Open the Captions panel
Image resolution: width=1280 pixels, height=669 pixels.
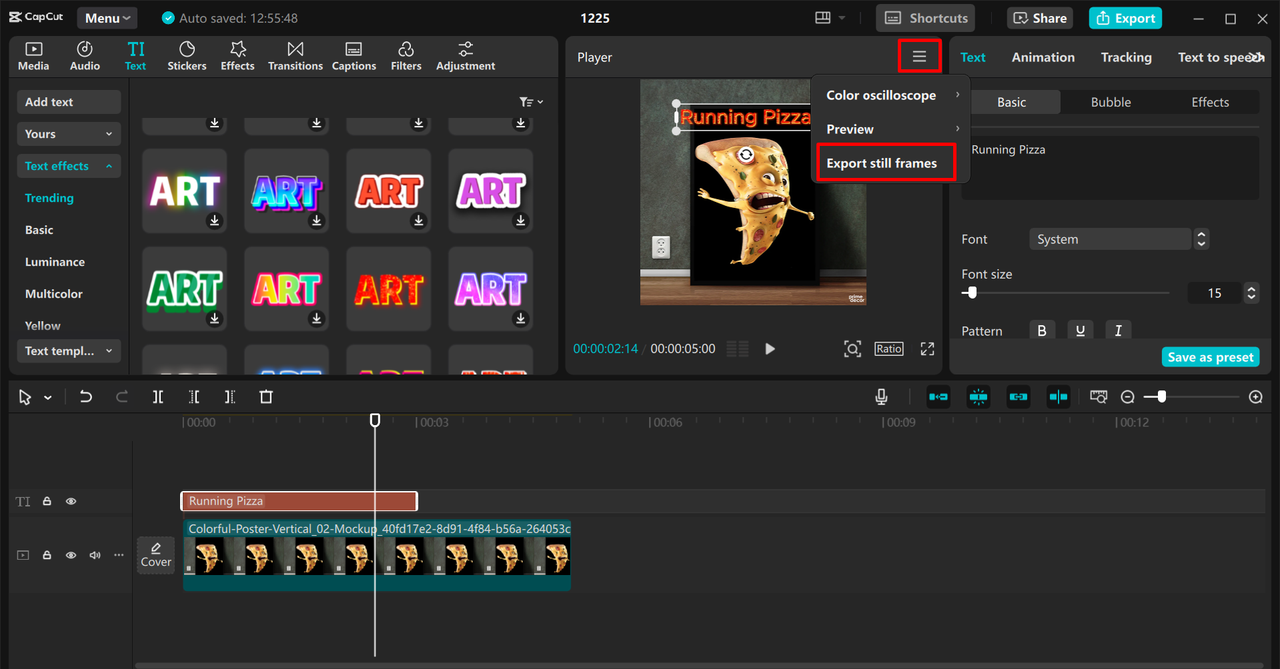pos(354,56)
